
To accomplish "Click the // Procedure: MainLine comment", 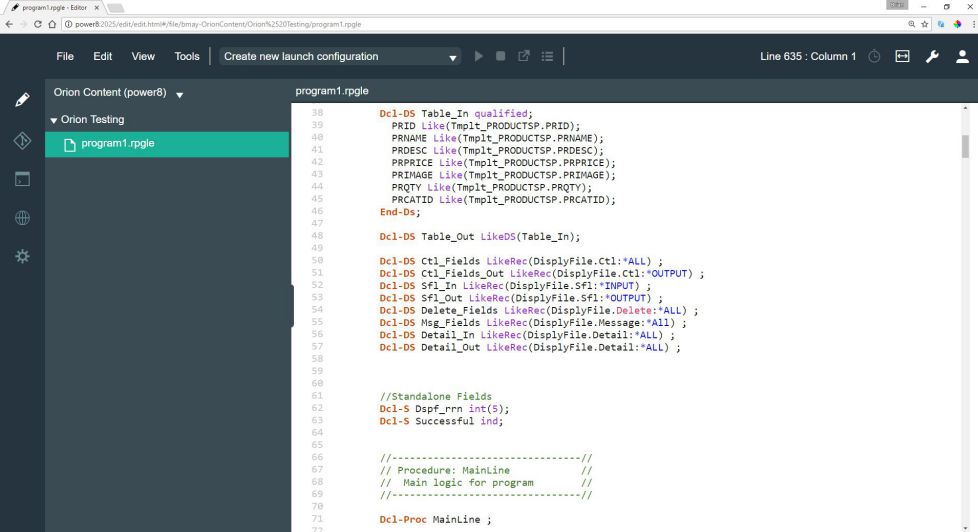I will tap(486, 470).
